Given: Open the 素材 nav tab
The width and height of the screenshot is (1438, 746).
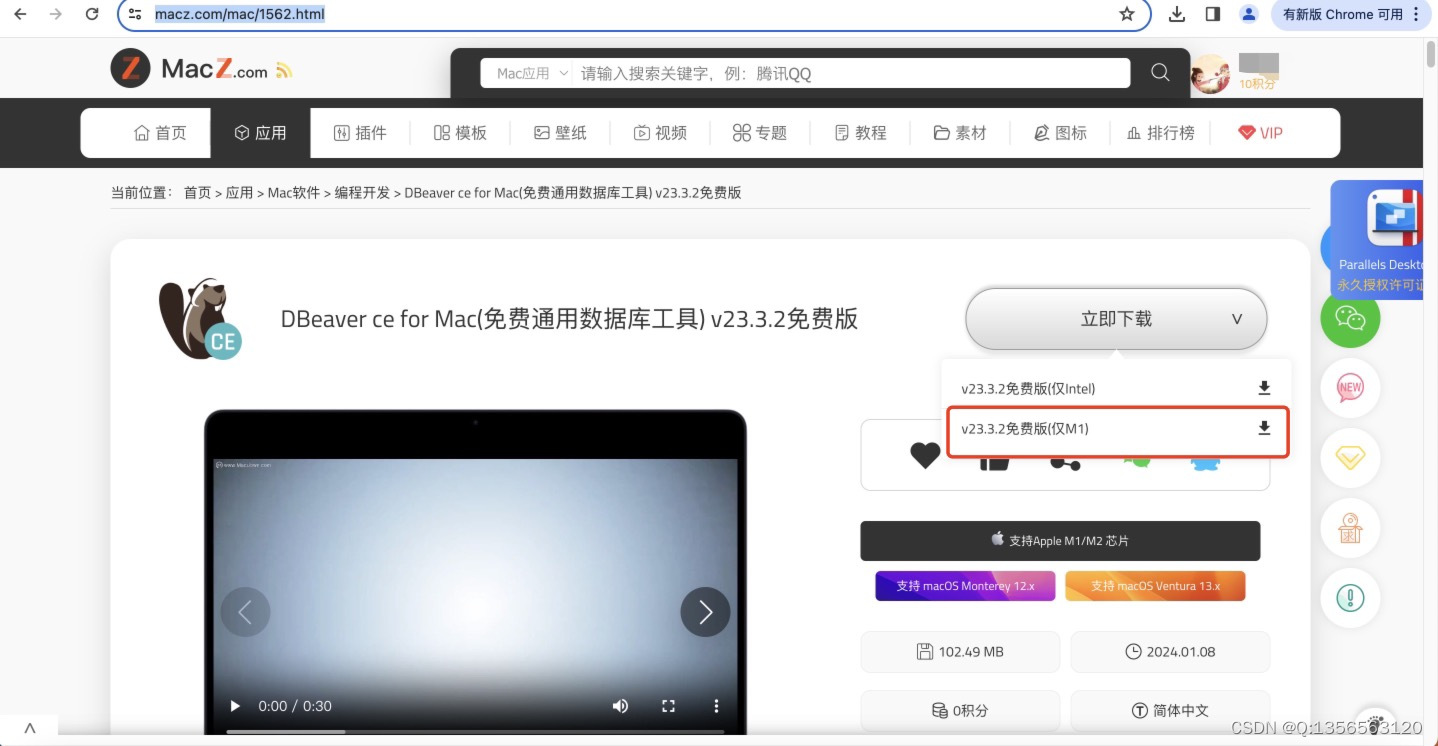Looking at the screenshot, I should click(960, 133).
